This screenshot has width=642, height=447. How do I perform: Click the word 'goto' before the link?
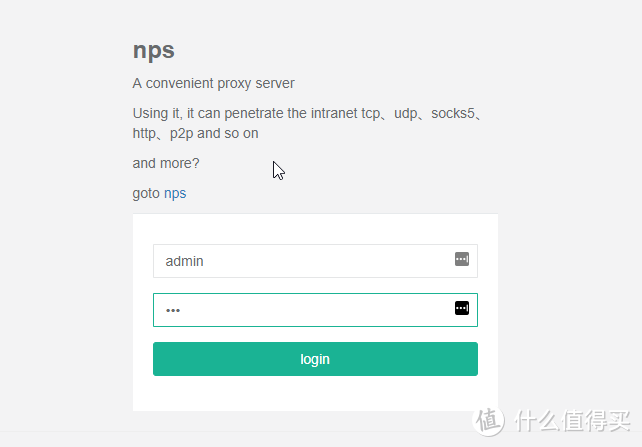coord(146,193)
